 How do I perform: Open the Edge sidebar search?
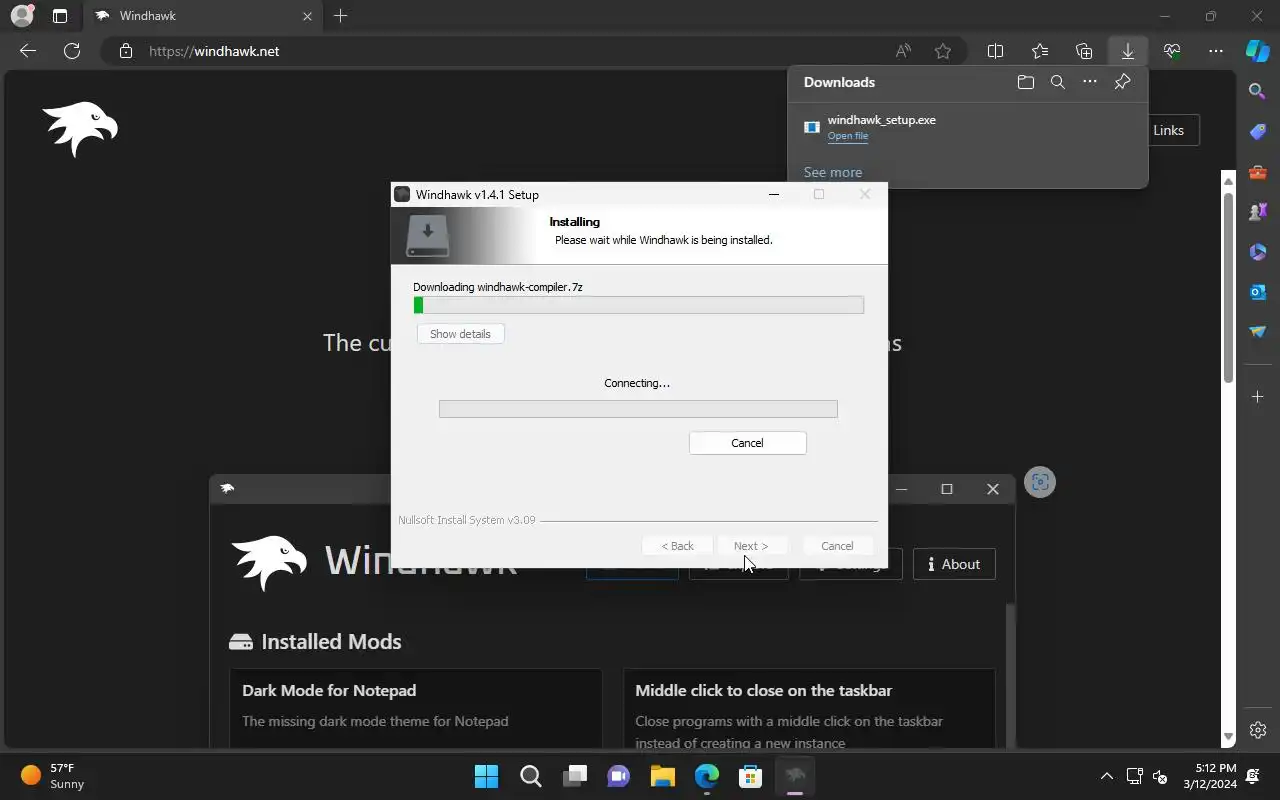coord(1258,91)
